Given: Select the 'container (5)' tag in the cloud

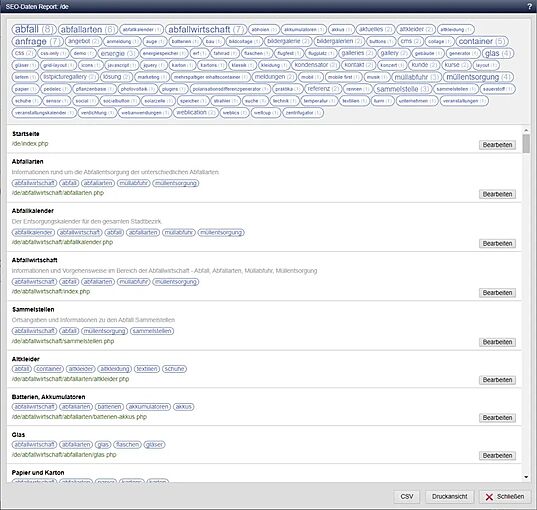Looking at the screenshot, I should click(x=482, y=41).
